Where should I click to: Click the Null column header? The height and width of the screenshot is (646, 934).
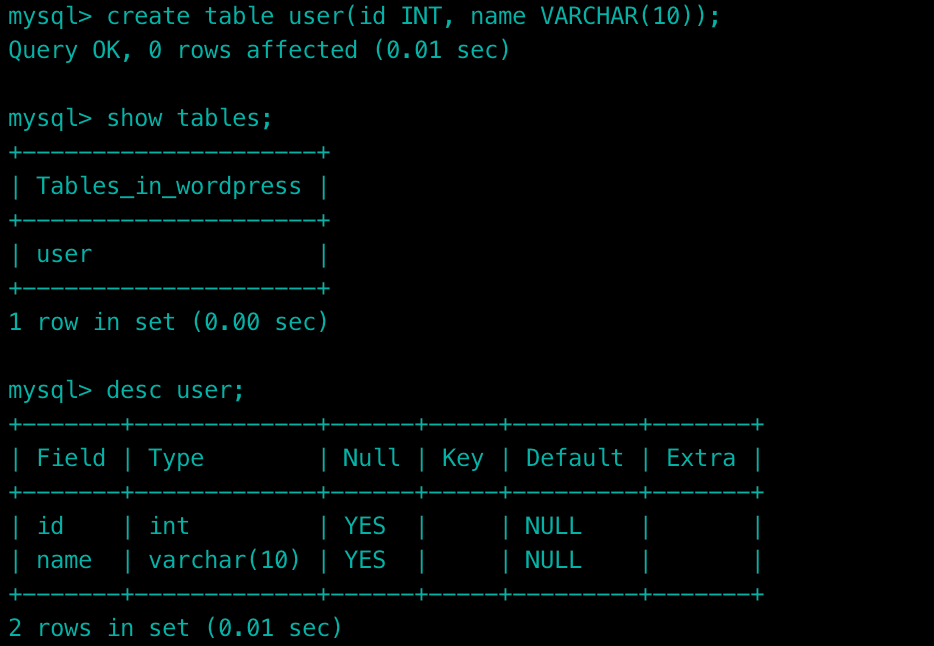pyautogui.click(x=371, y=458)
